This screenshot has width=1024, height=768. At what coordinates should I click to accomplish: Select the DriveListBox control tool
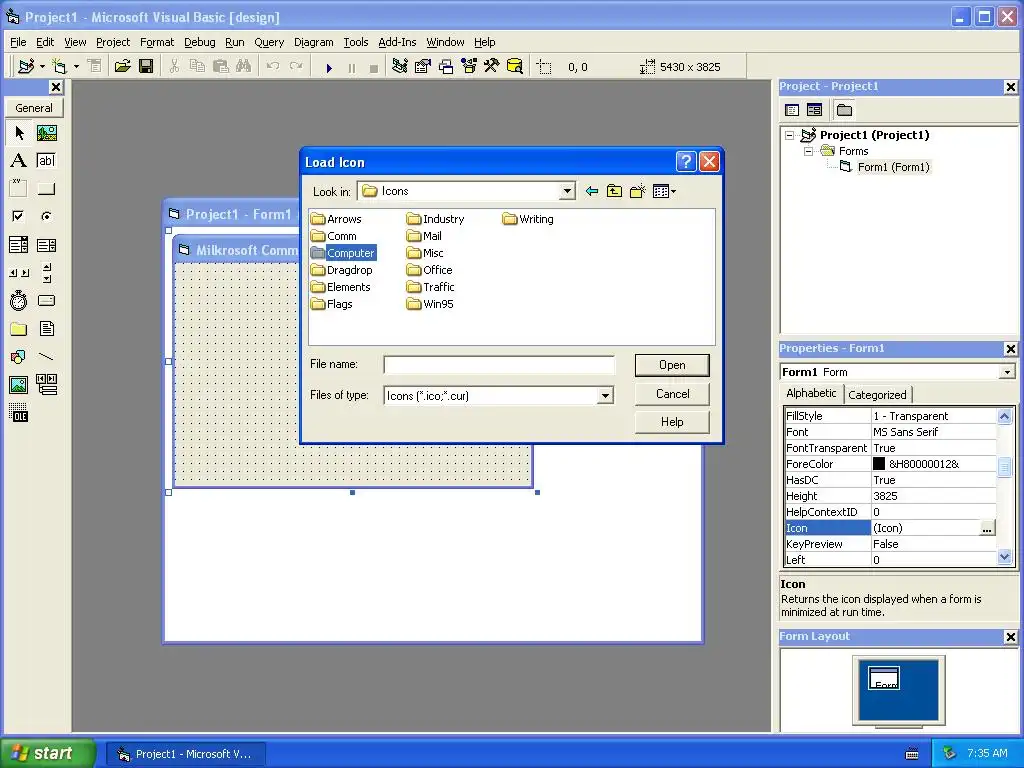pyautogui.click(x=46, y=300)
